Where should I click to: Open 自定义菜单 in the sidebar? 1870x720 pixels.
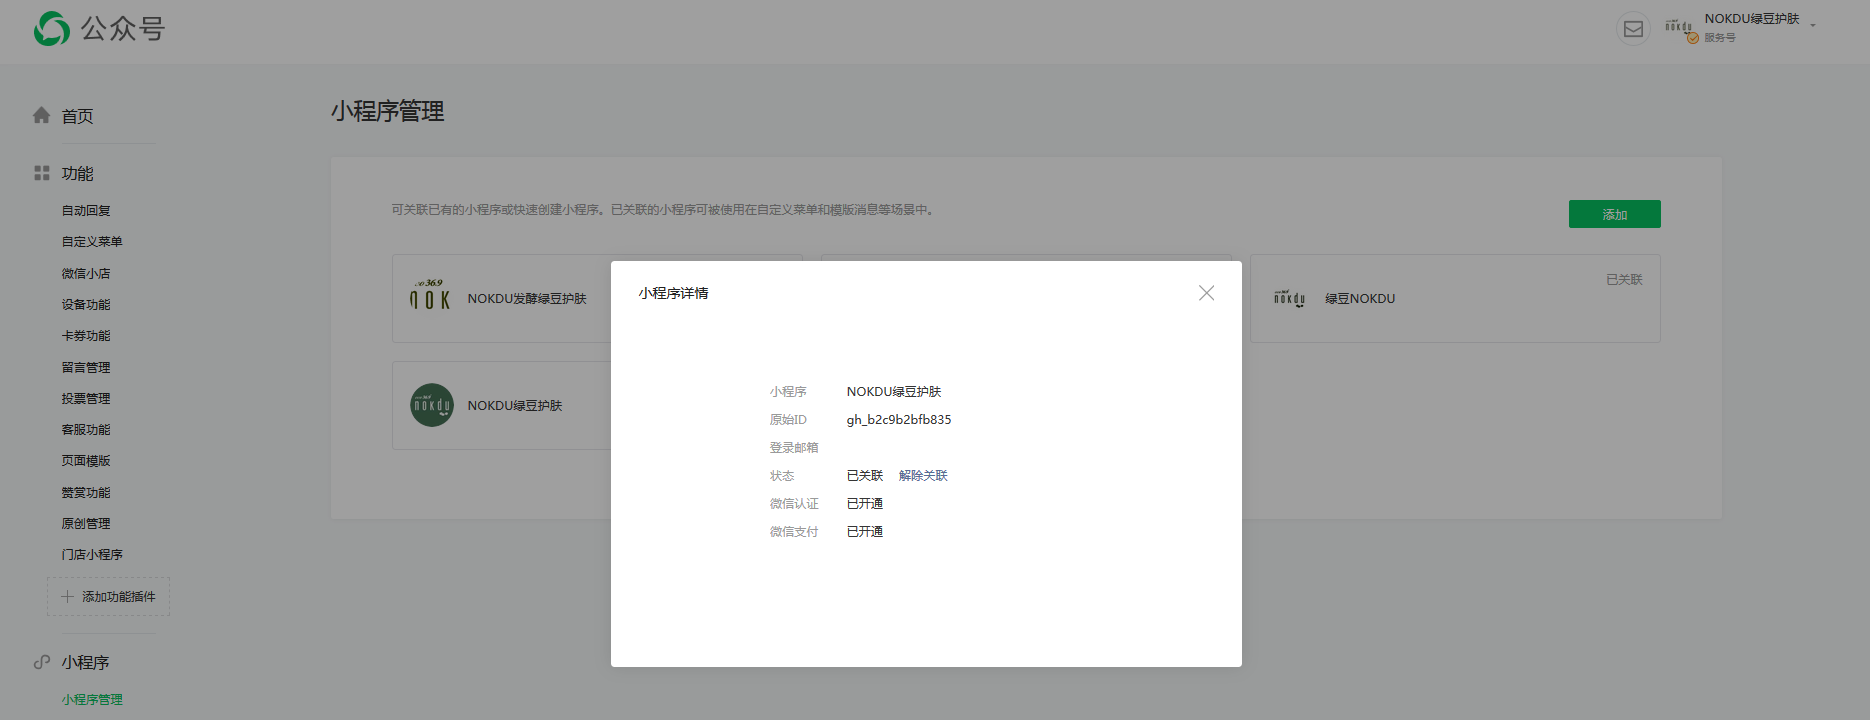pyautogui.click(x=92, y=241)
